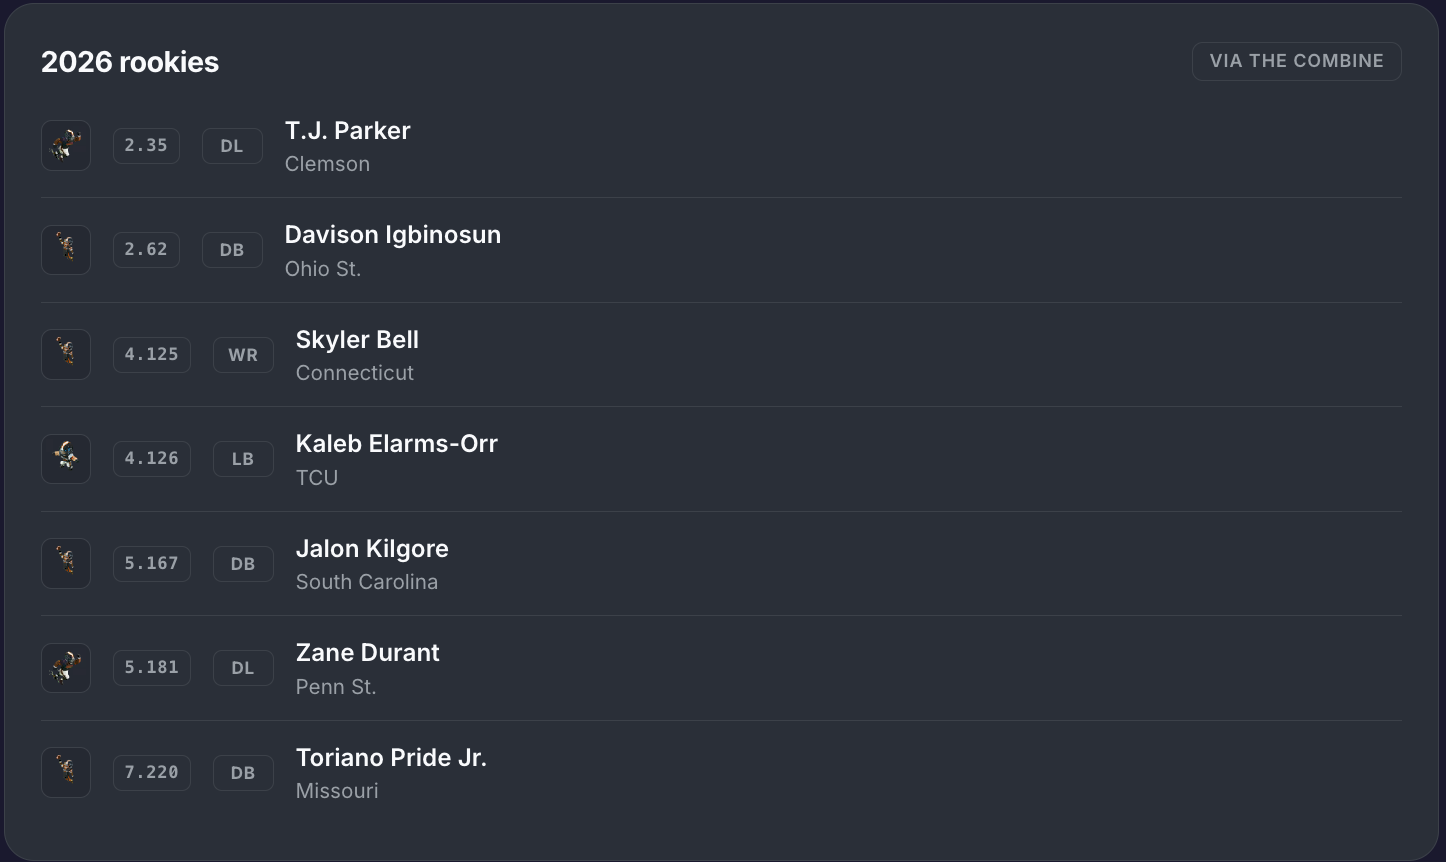Click Kaleb Elarms-Orr's player avatar

(66, 459)
